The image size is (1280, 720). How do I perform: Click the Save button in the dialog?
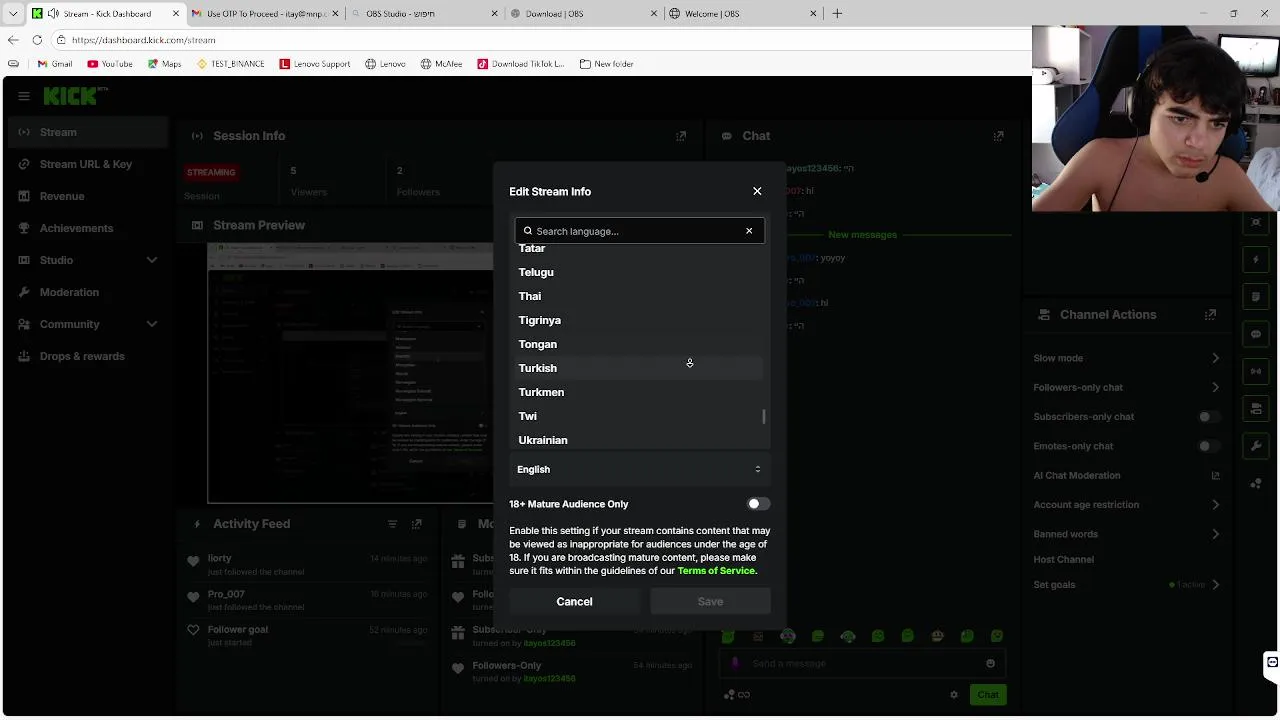click(710, 601)
